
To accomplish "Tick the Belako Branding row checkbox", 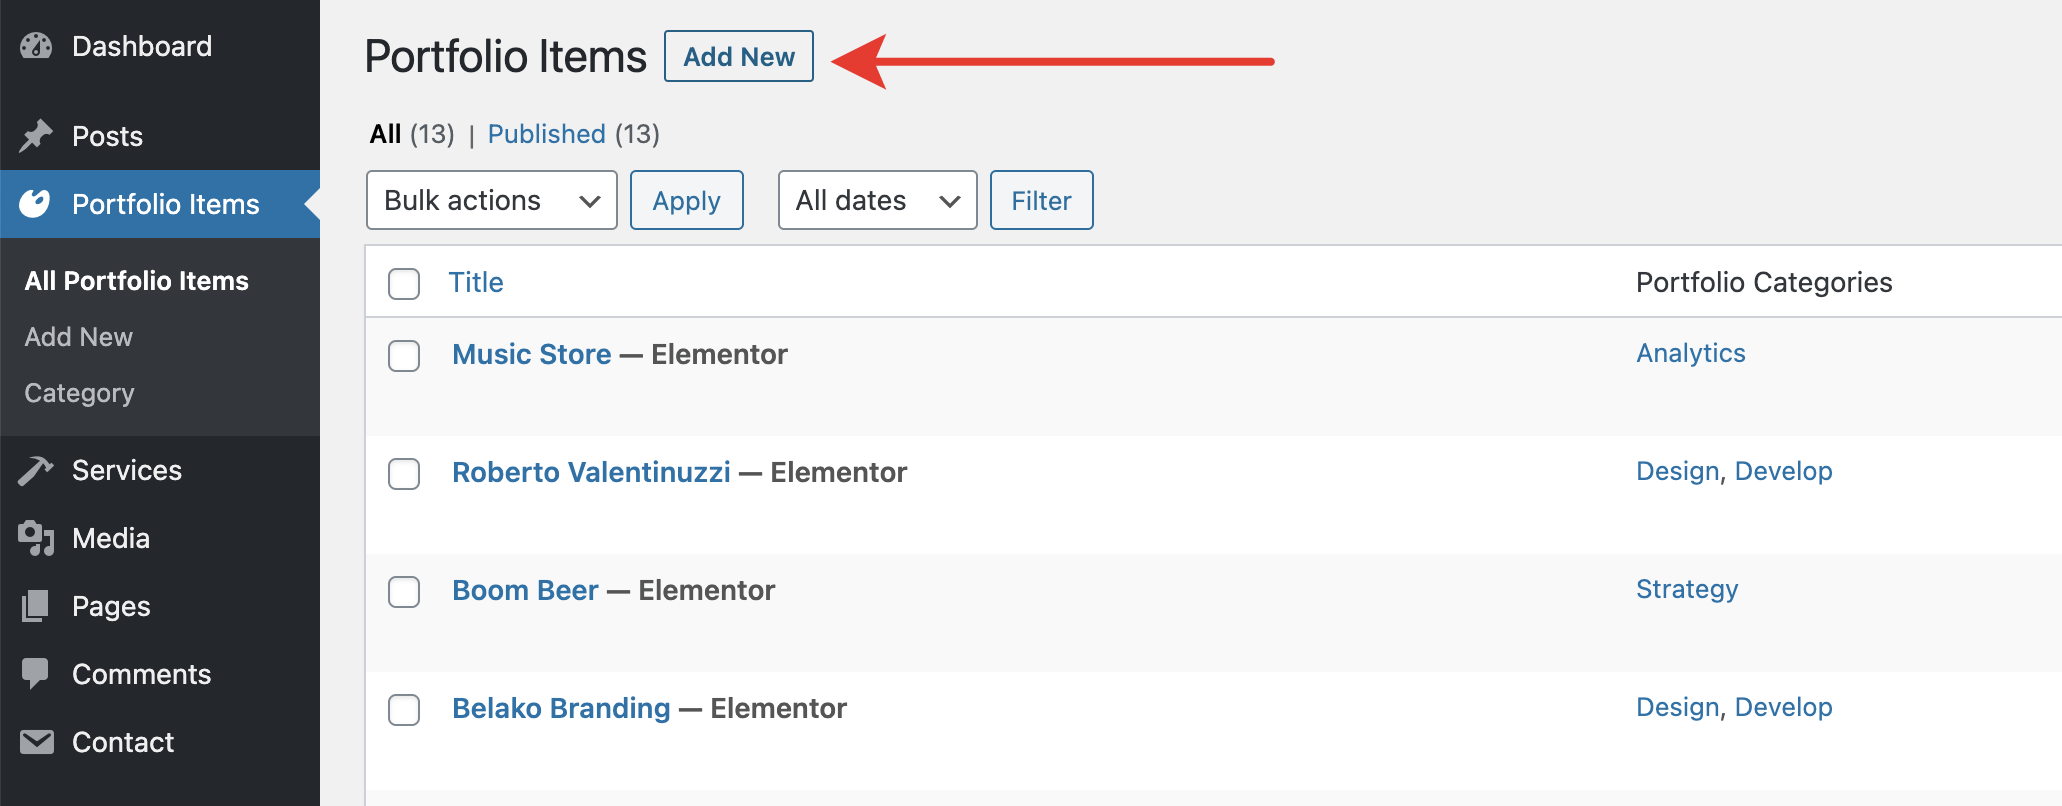I will 404,710.
